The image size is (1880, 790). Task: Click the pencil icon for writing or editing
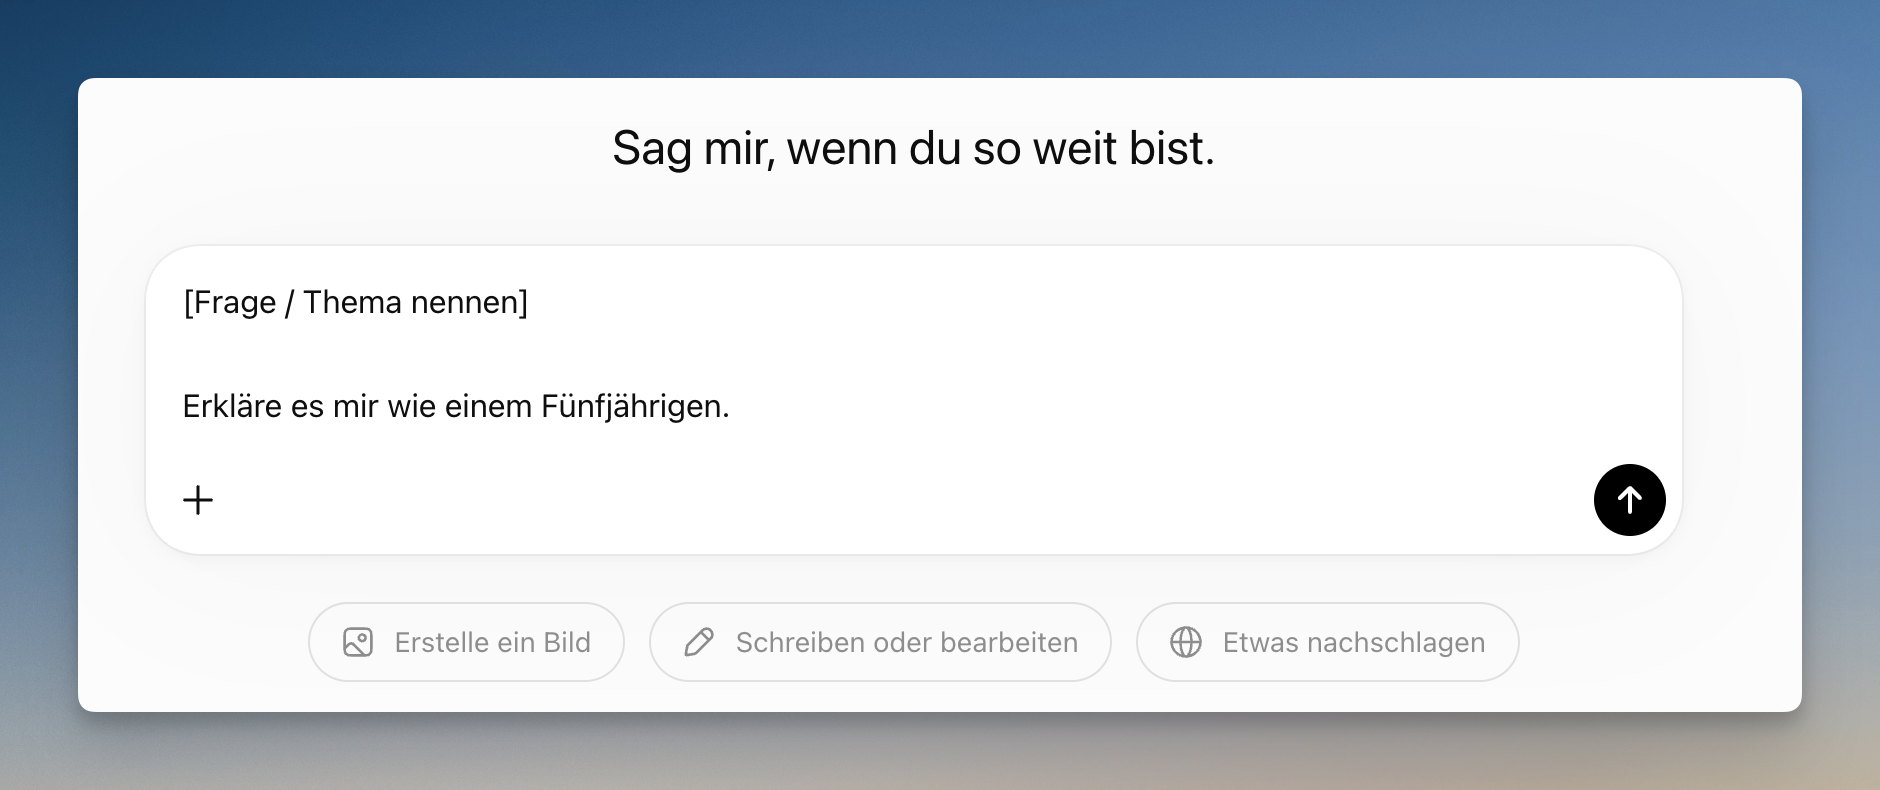point(699,642)
